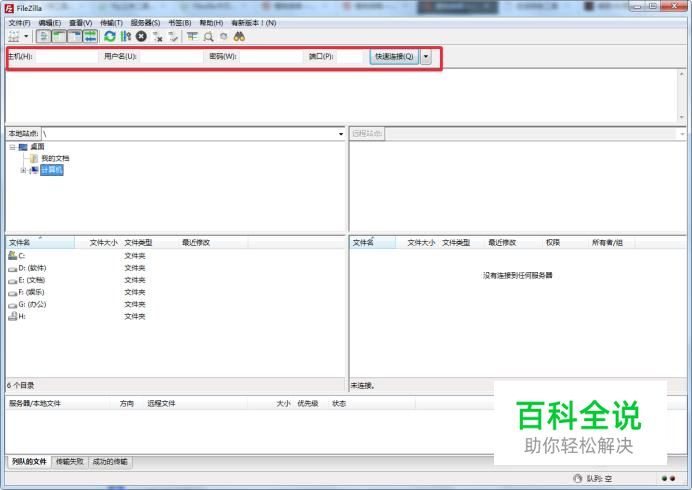Switch to the 成功的传输 tab
The width and height of the screenshot is (692, 490).
click(110, 461)
